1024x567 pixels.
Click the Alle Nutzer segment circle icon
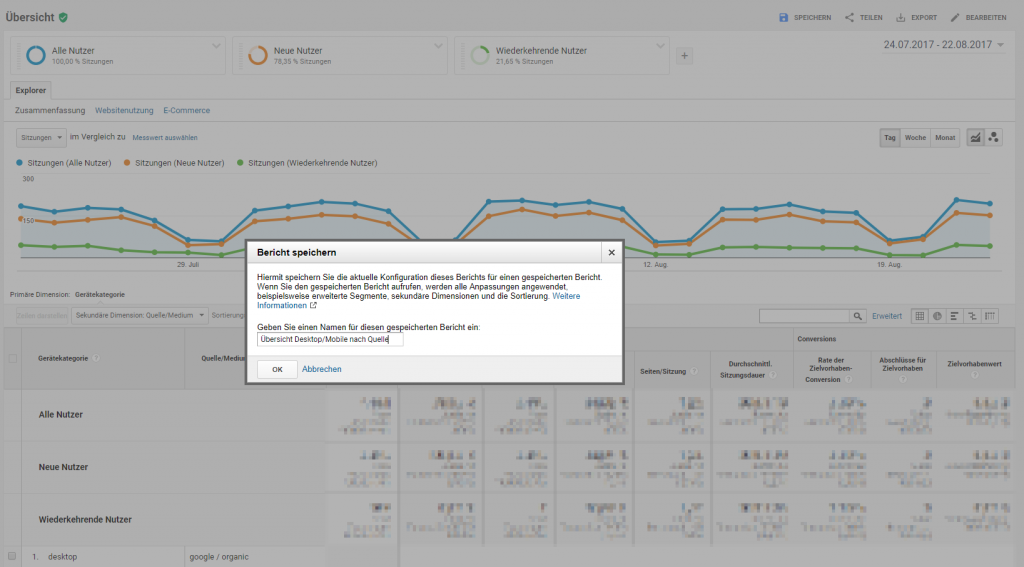pyautogui.click(x=35, y=56)
